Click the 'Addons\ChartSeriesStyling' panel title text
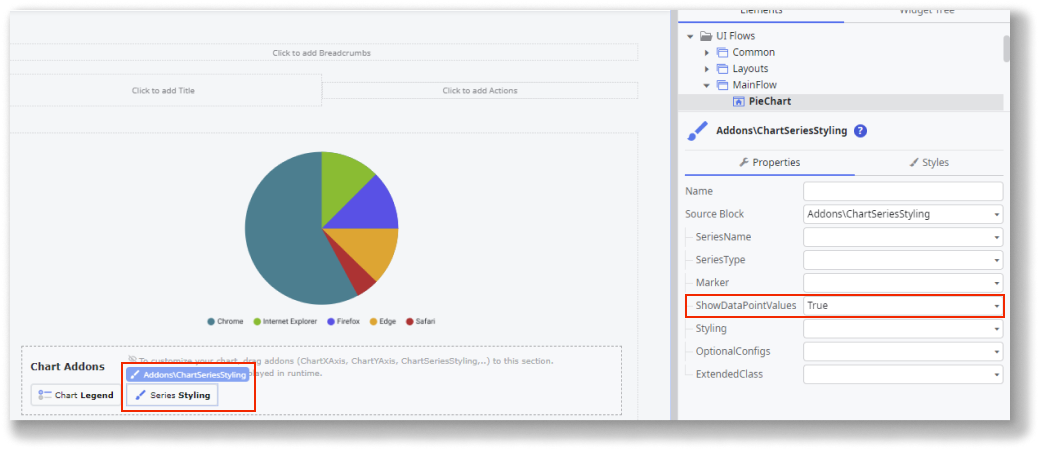1040x451 pixels. tap(782, 131)
